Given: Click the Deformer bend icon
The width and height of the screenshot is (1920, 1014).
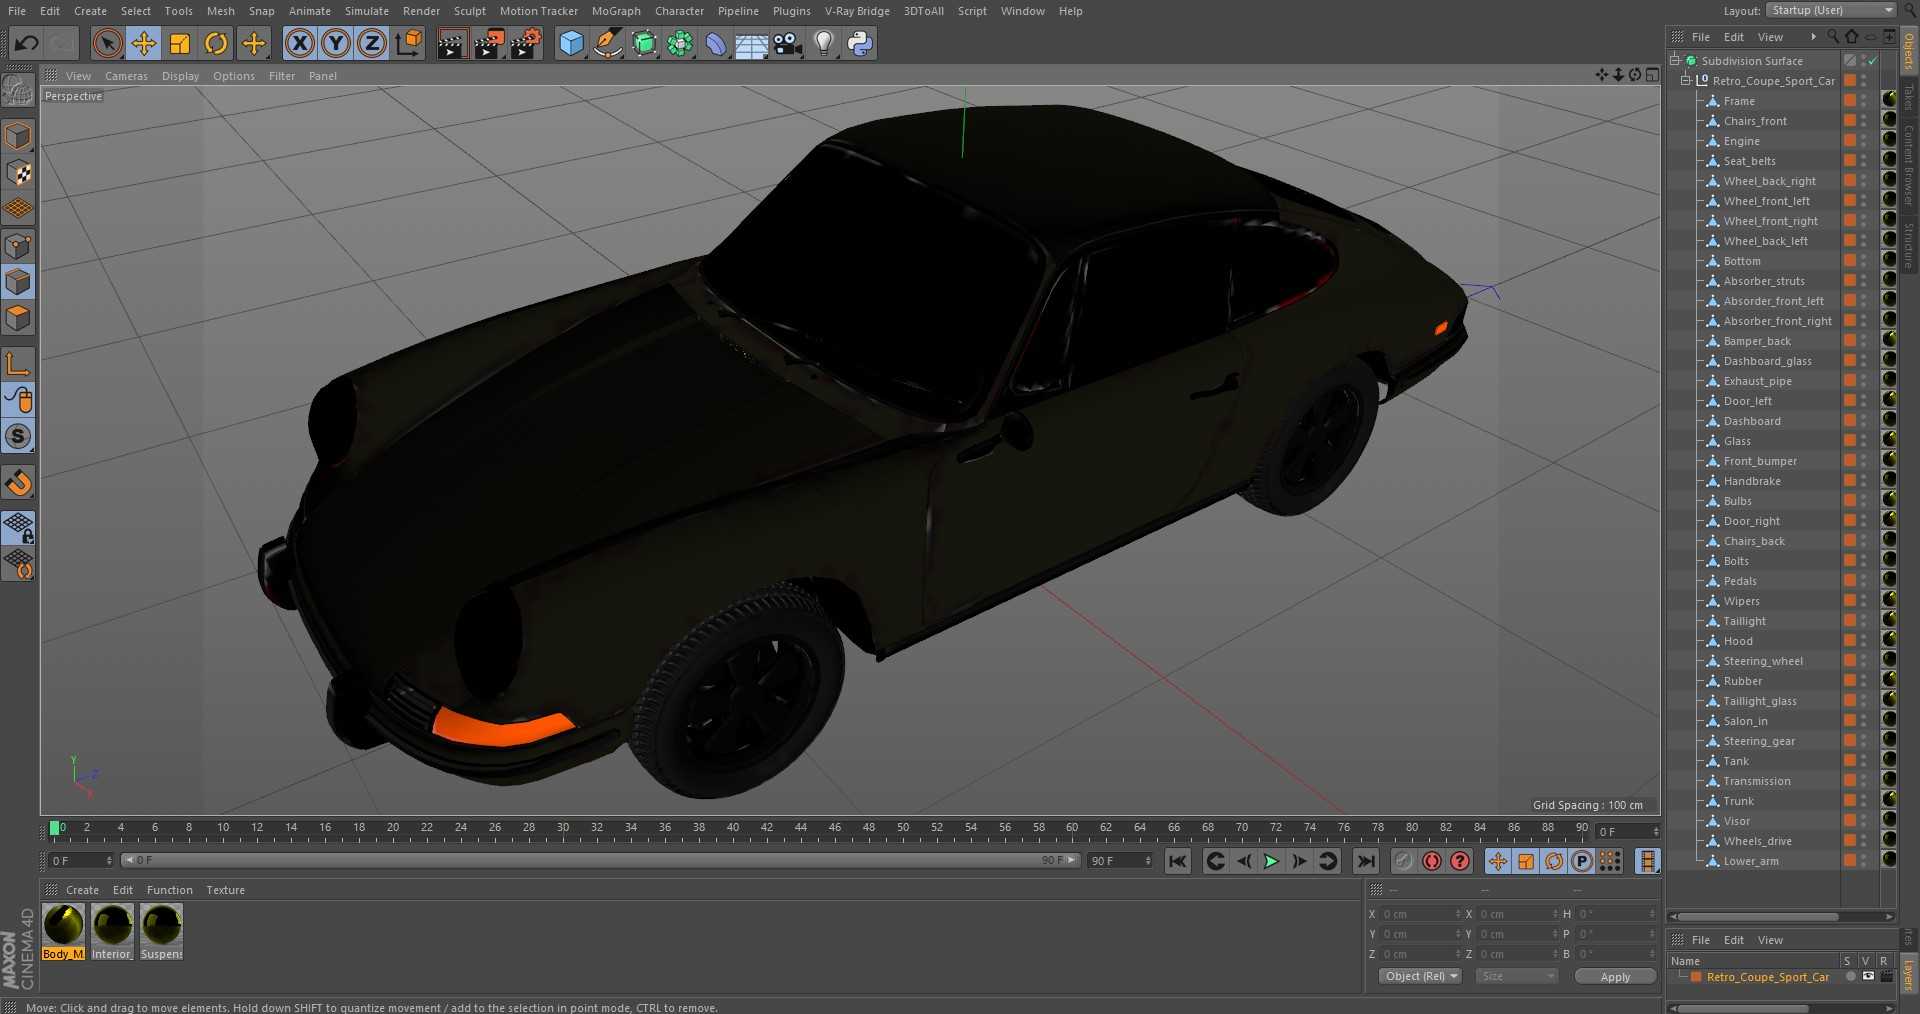Looking at the screenshot, I should (x=716, y=43).
